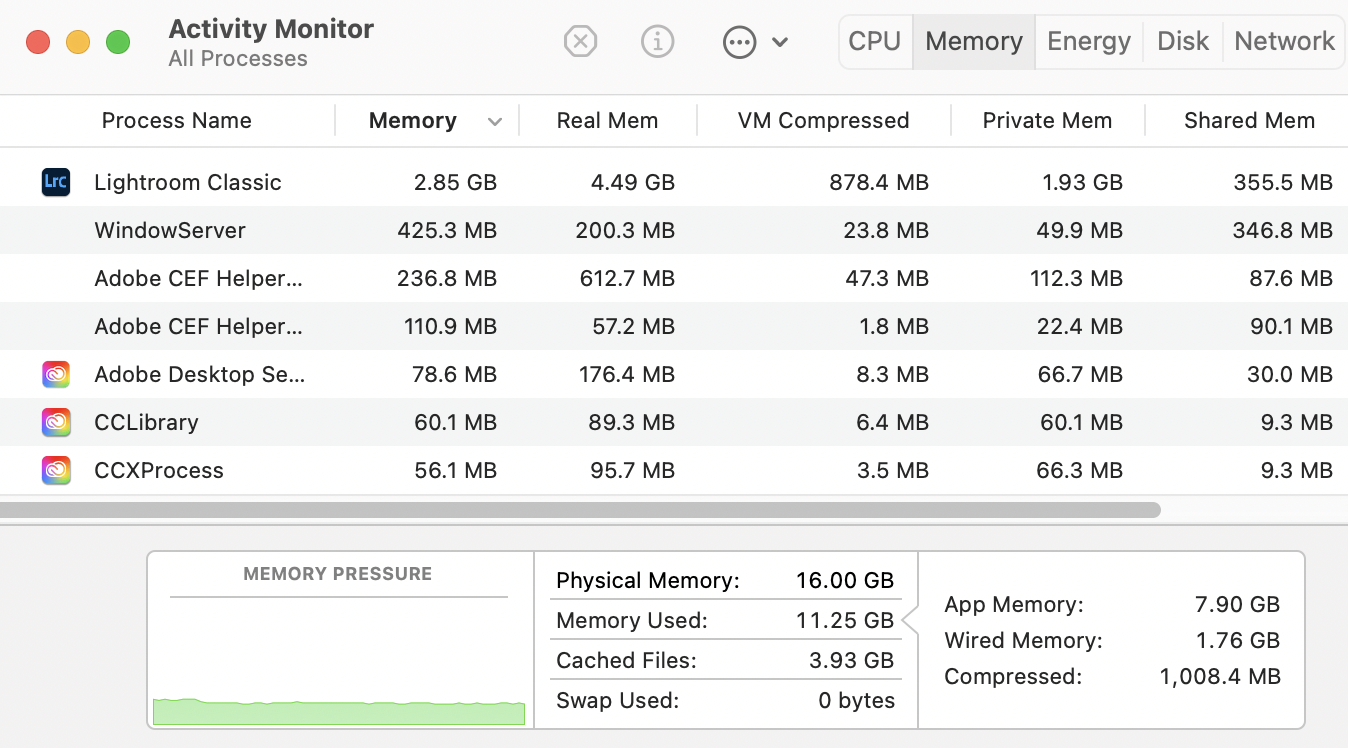Click WindowServer's 346.8 MB shared memory value
Screen dimensions: 1348x748
(1283, 230)
